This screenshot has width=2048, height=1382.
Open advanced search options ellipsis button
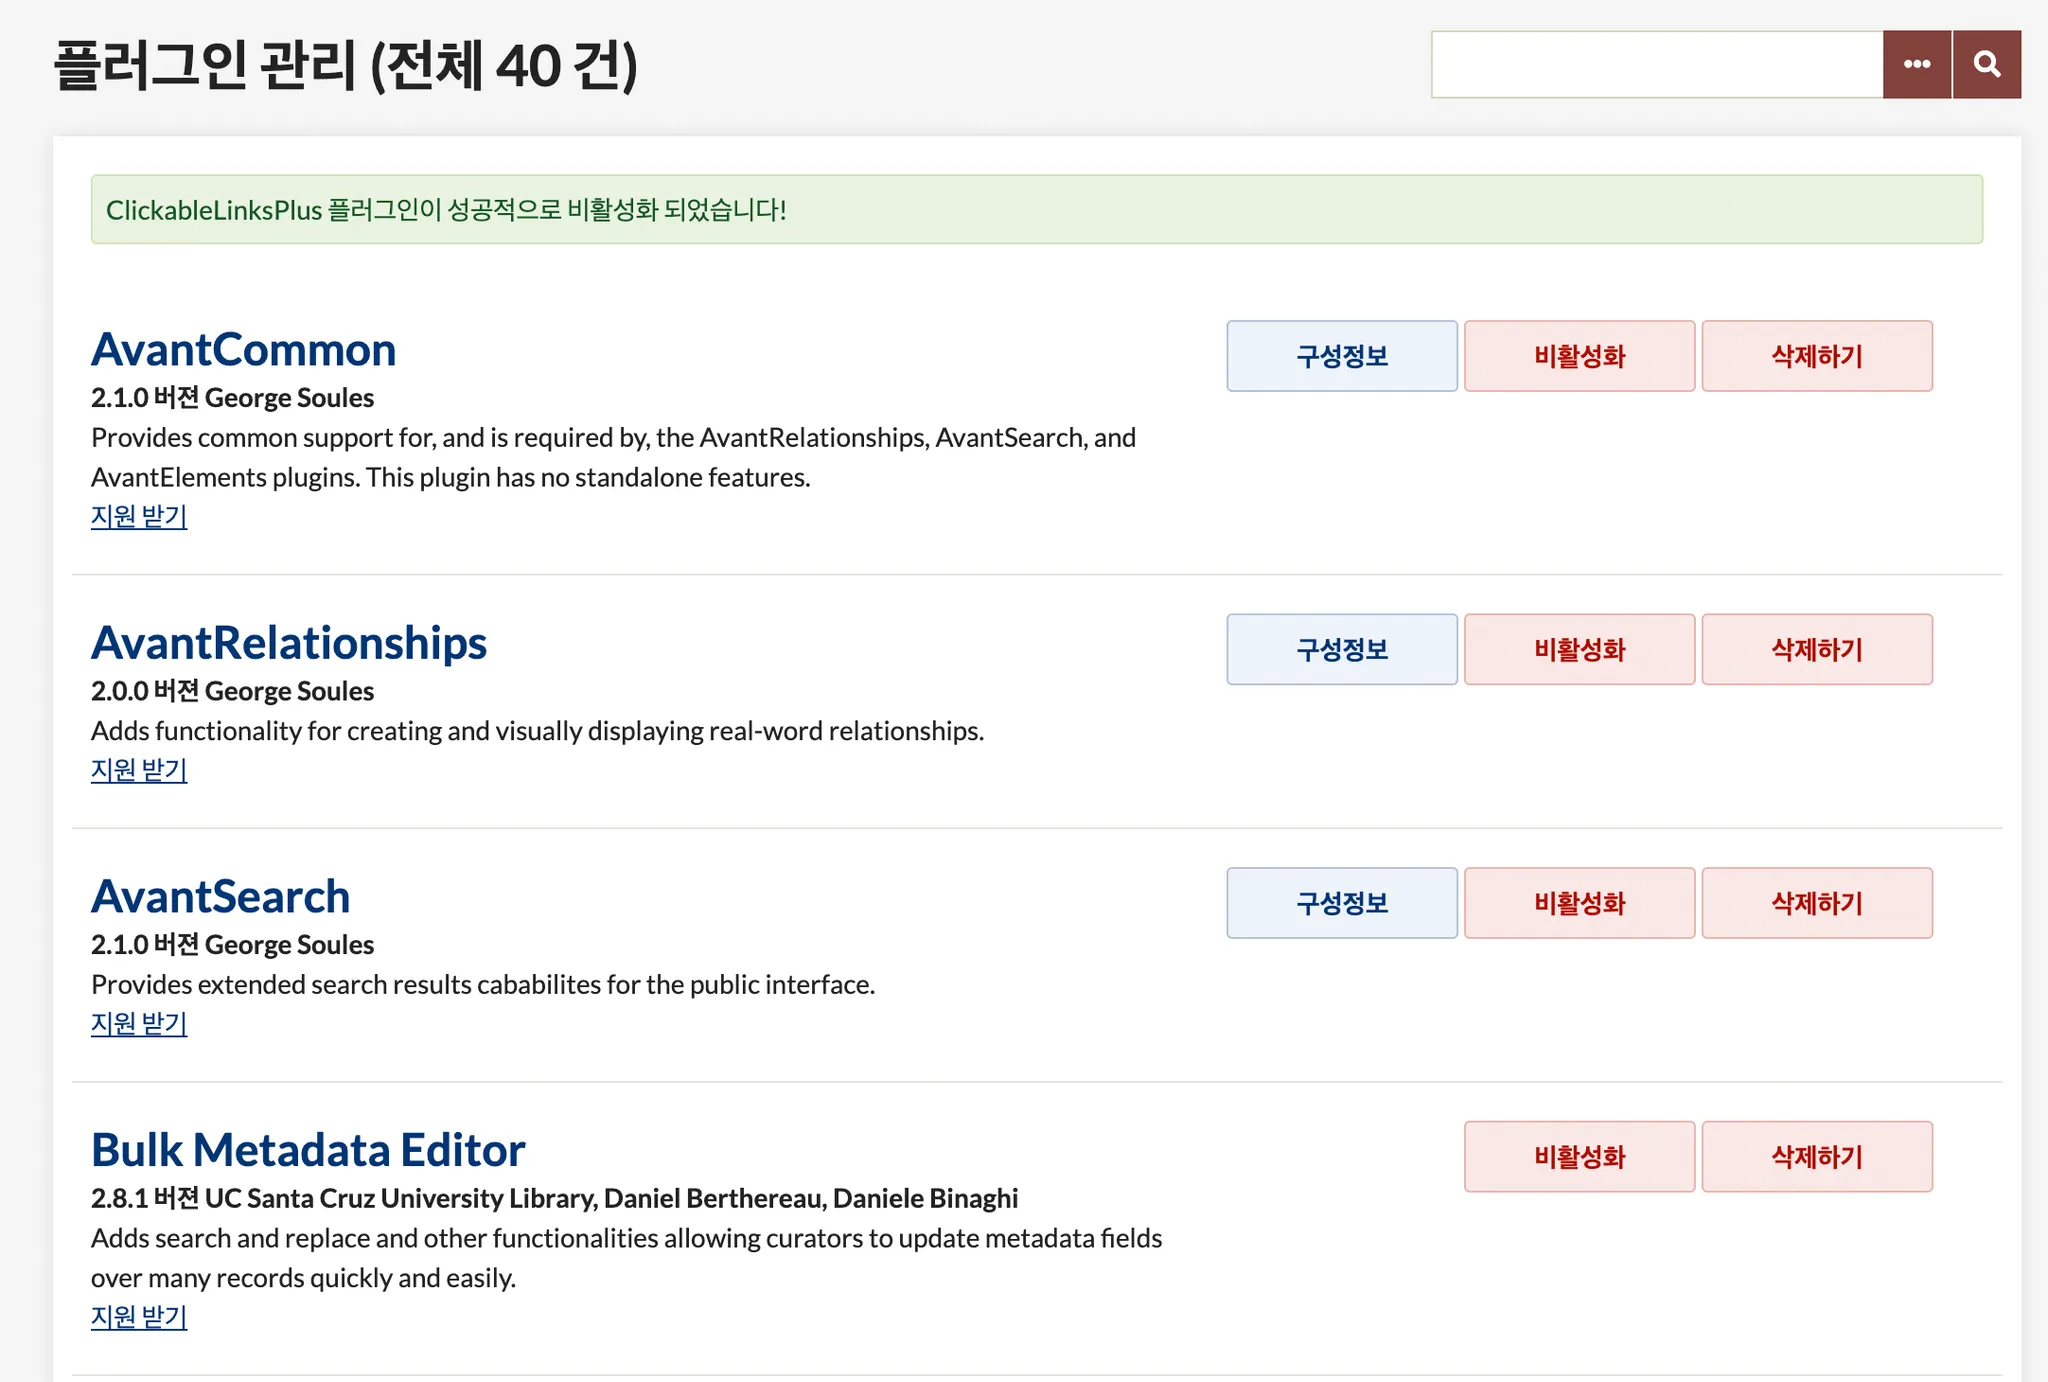1916,64
